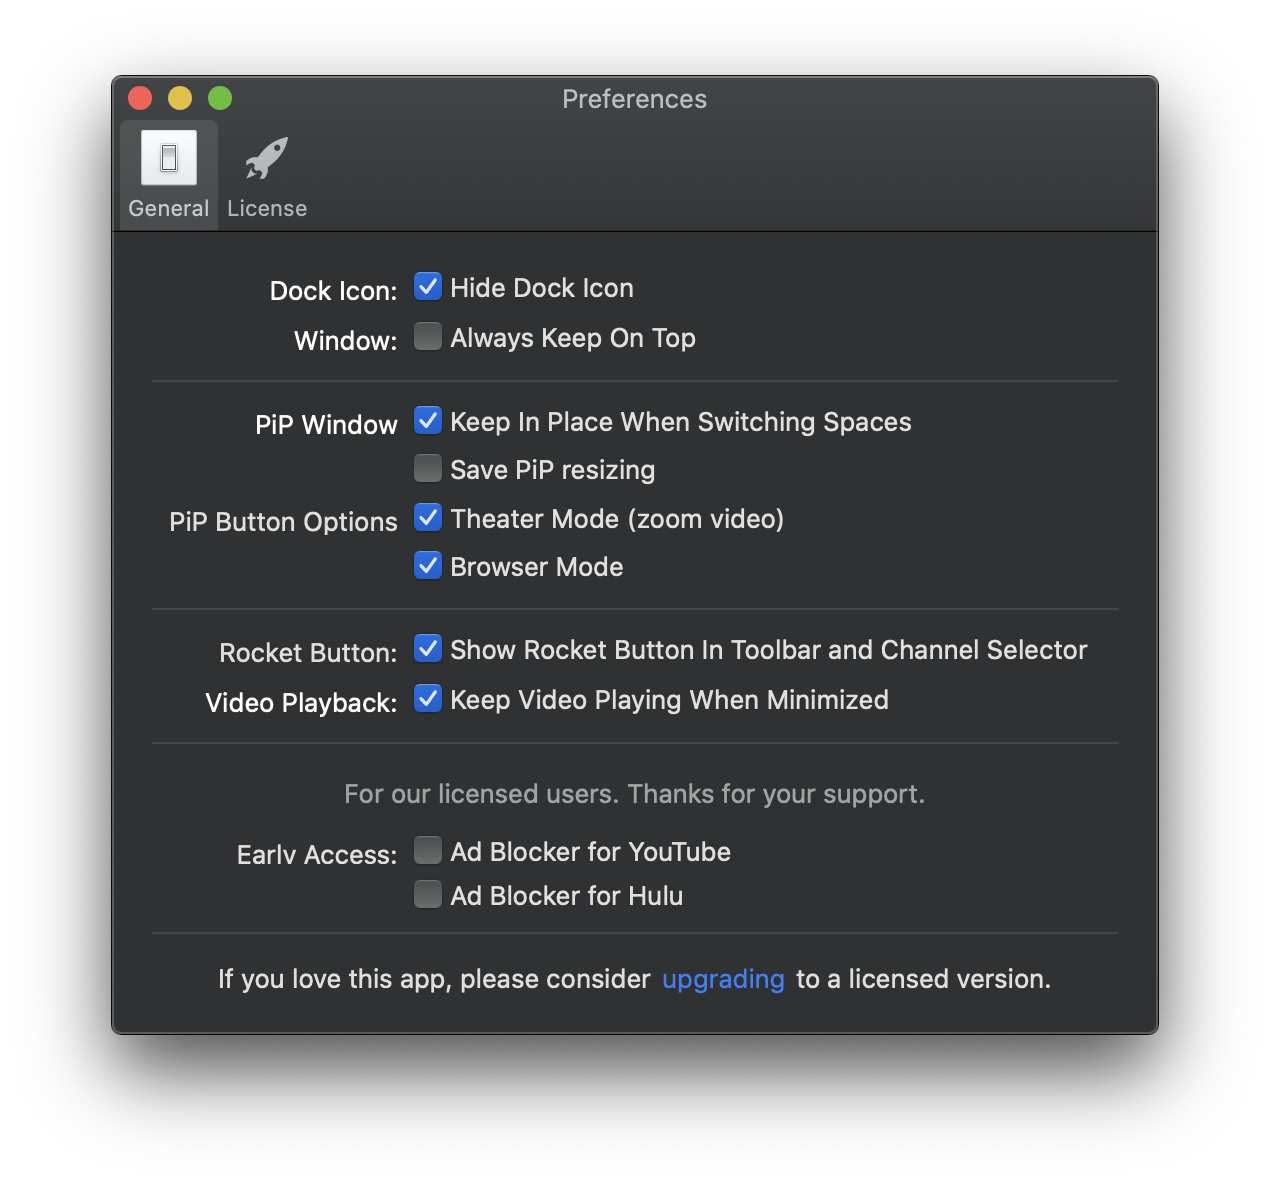The height and width of the screenshot is (1182, 1270).
Task: Enable Ad Blocker for Hulu
Action: (x=427, y=893)
